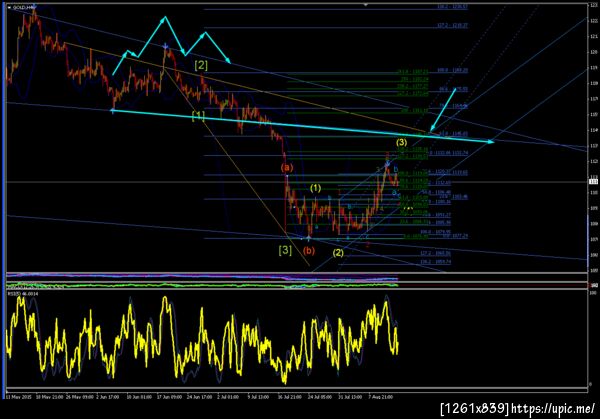Click the 26 May 09:00 time label

pos(80,397)
